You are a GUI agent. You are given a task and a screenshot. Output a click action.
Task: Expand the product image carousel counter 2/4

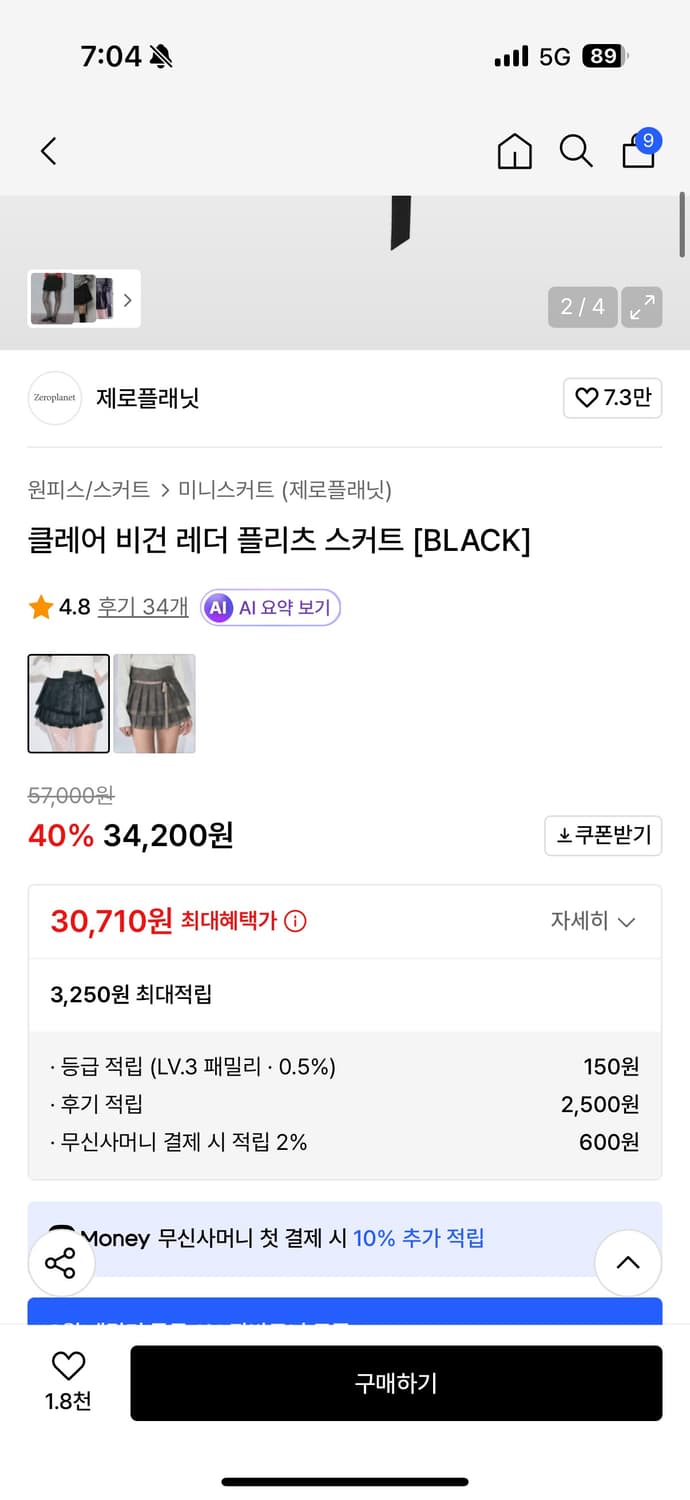point(582,307)
